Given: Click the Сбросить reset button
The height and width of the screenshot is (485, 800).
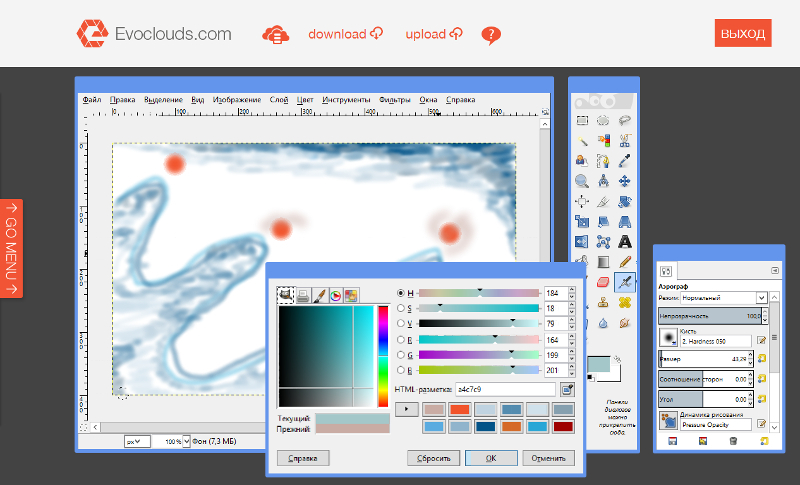Looking at the screenshot, I should (x=433, y=458).
